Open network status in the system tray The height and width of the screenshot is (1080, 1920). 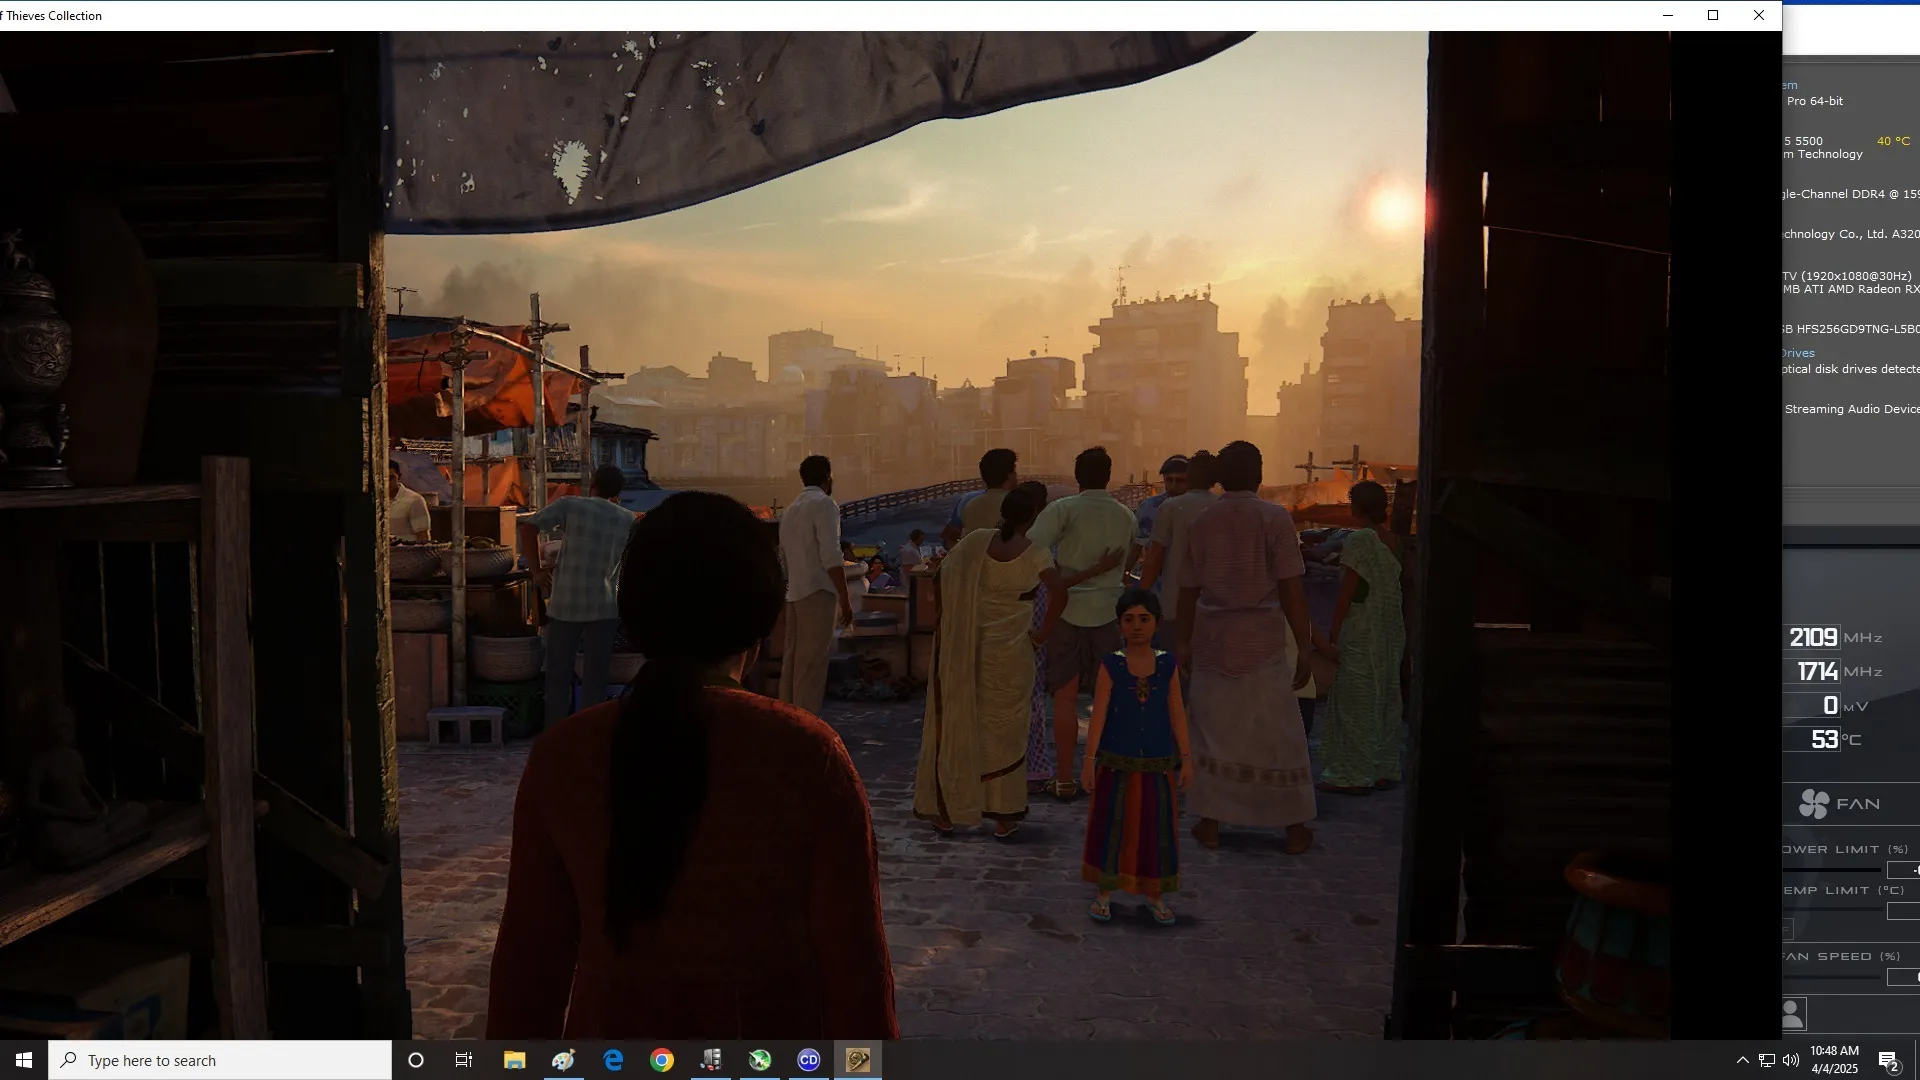[x=1767, y=1060]
